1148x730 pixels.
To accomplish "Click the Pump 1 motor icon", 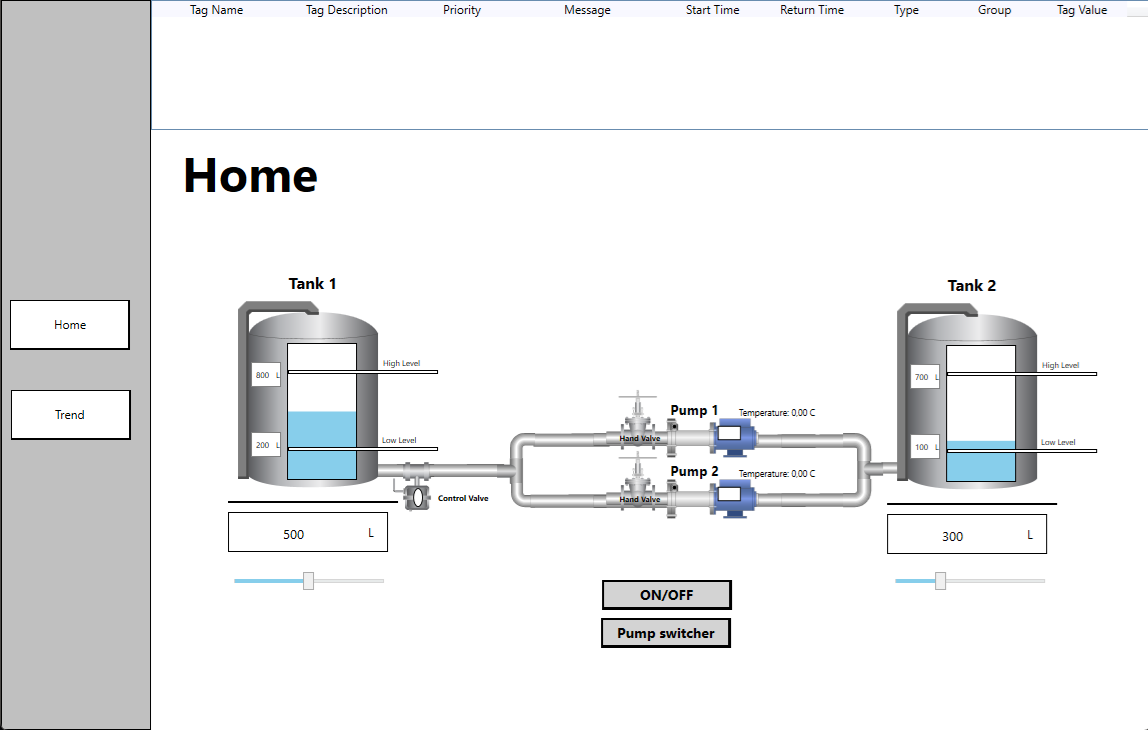I will [733, 436].
